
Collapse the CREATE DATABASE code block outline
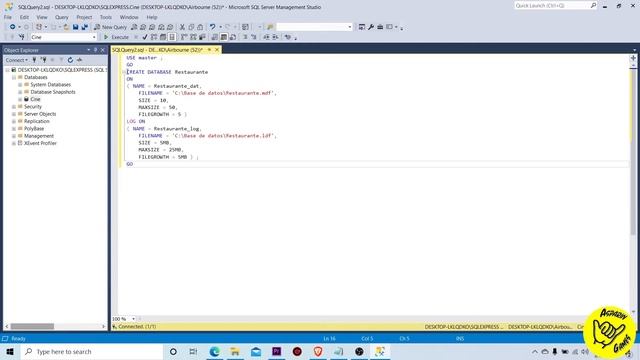coord(124,72)
